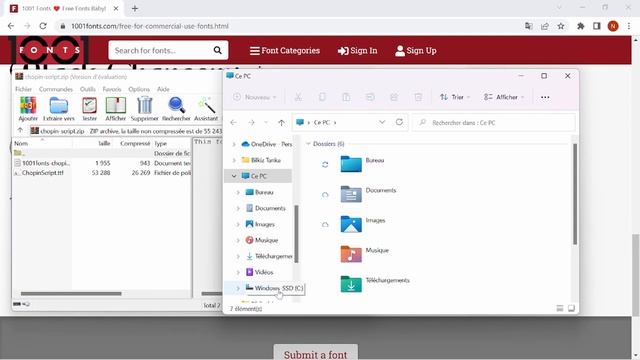
Task: Click the WinRAR Afficher book icon
Action: pyautogui.click(x=116, y=109)
